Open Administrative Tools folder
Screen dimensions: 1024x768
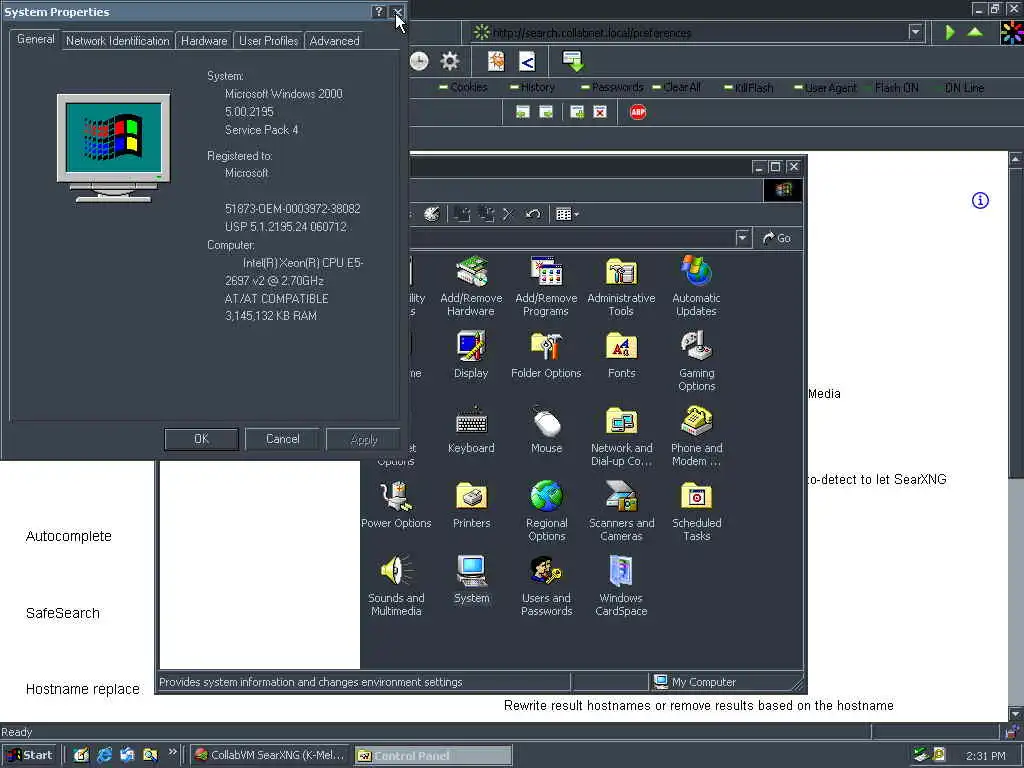621,286
